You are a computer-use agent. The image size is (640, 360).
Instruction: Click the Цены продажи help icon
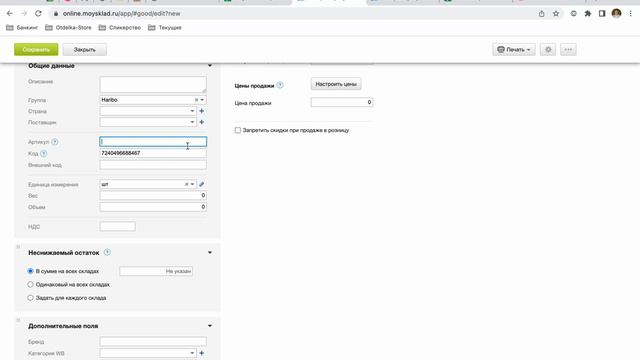pos(280,85)
